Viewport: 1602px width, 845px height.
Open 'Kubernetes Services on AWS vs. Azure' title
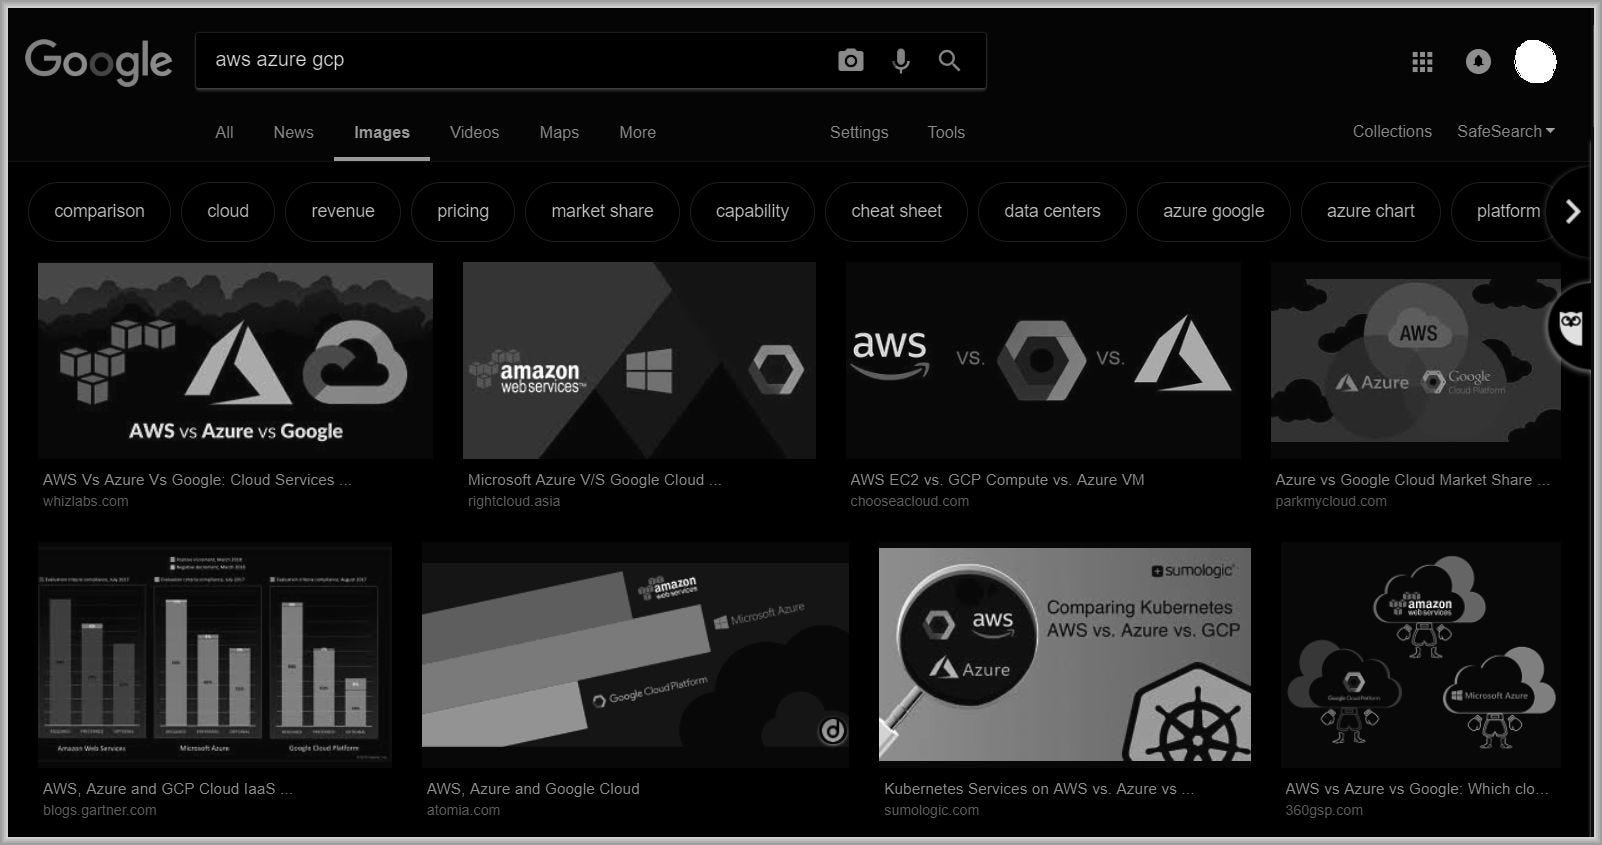click(x=1039, y=789)
